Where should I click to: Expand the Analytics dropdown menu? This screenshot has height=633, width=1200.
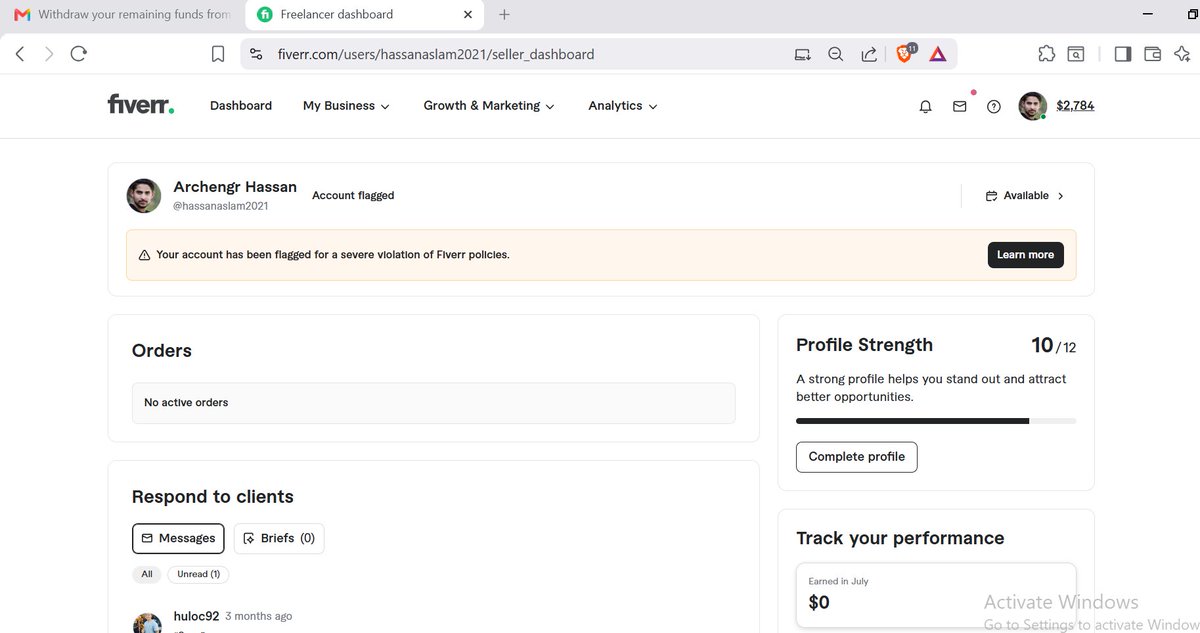tap(623, 106)
